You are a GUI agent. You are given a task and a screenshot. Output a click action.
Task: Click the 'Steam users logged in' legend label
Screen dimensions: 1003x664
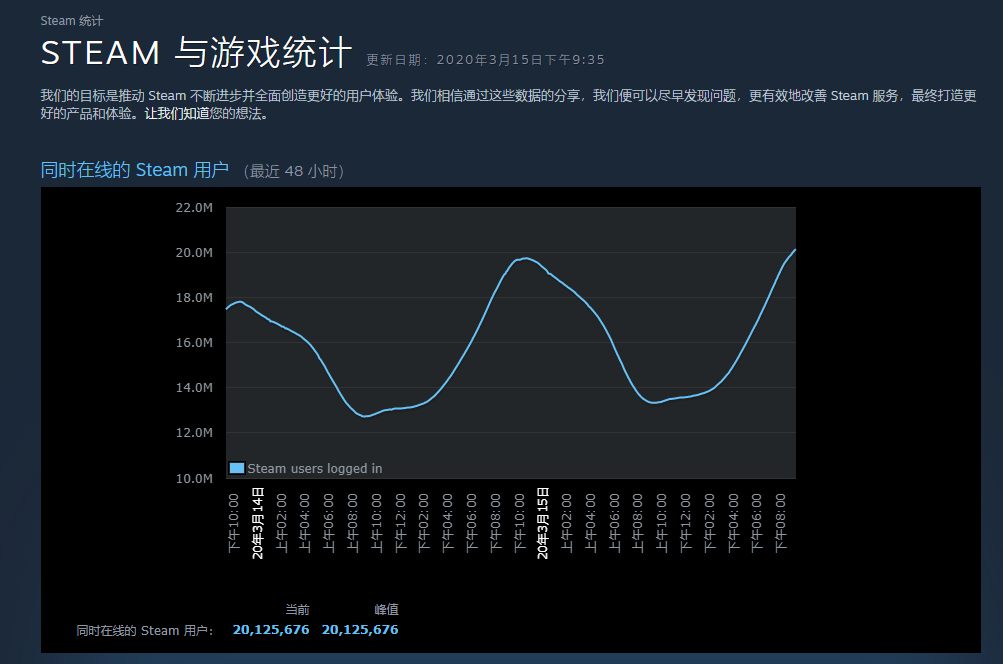click(x=315, y=468)
